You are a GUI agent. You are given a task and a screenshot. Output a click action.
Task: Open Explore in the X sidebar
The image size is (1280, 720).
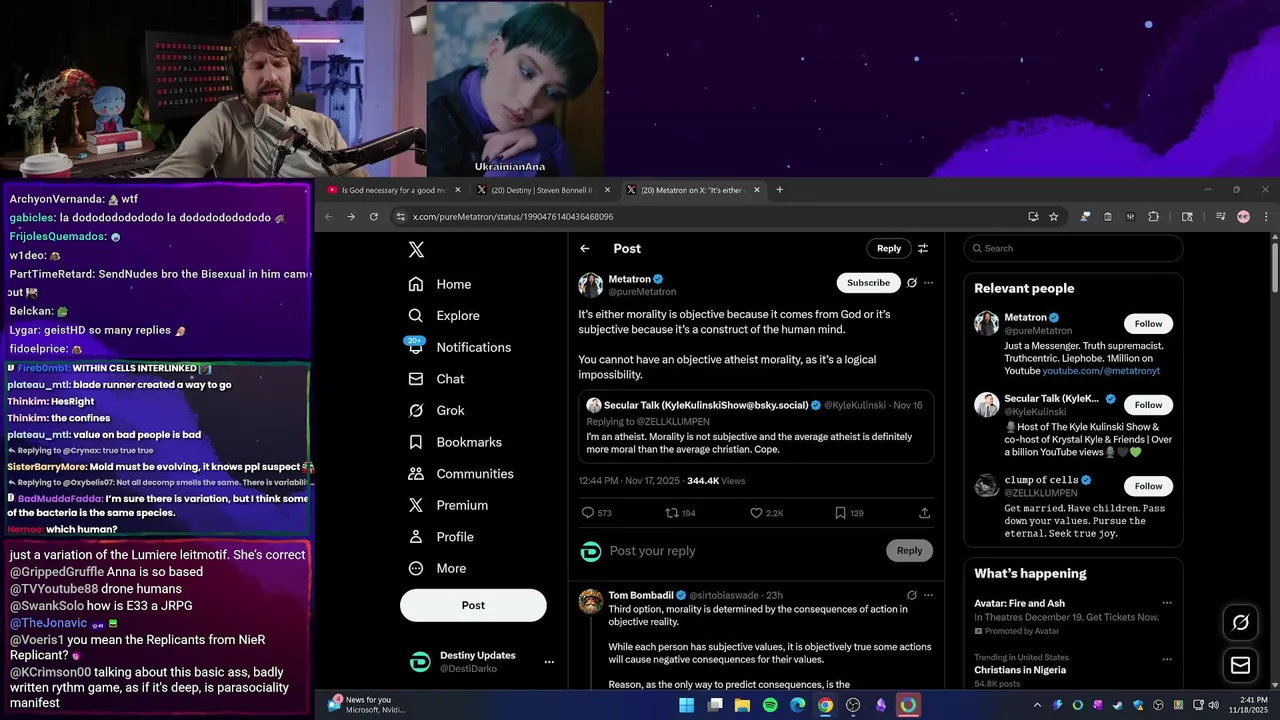[x=444, y=315]
